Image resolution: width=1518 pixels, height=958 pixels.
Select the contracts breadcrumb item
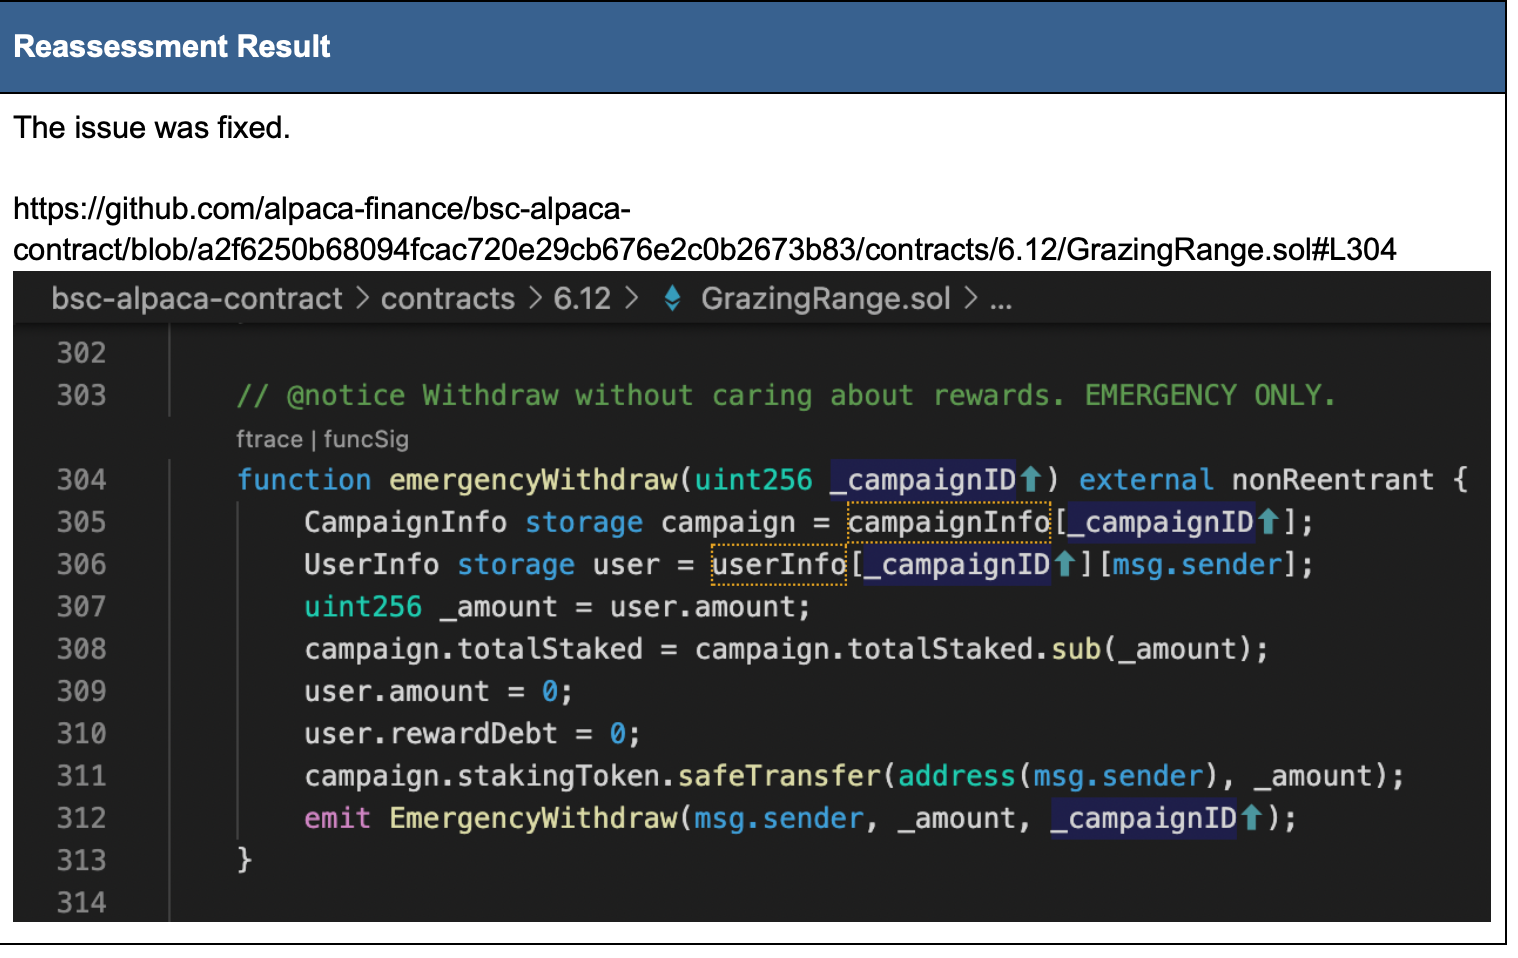click(448, 298)
